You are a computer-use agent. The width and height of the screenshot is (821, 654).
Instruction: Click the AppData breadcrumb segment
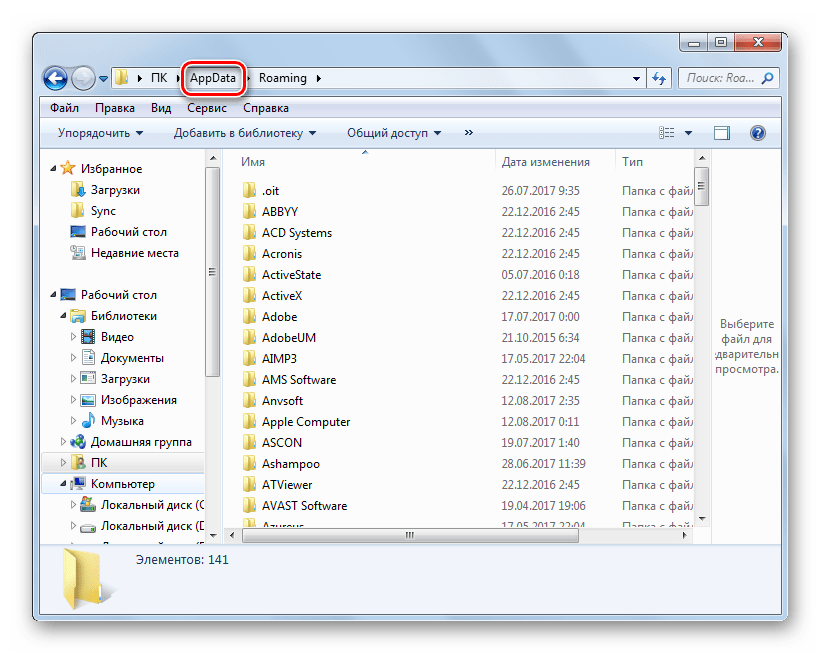tap(213, 78)
